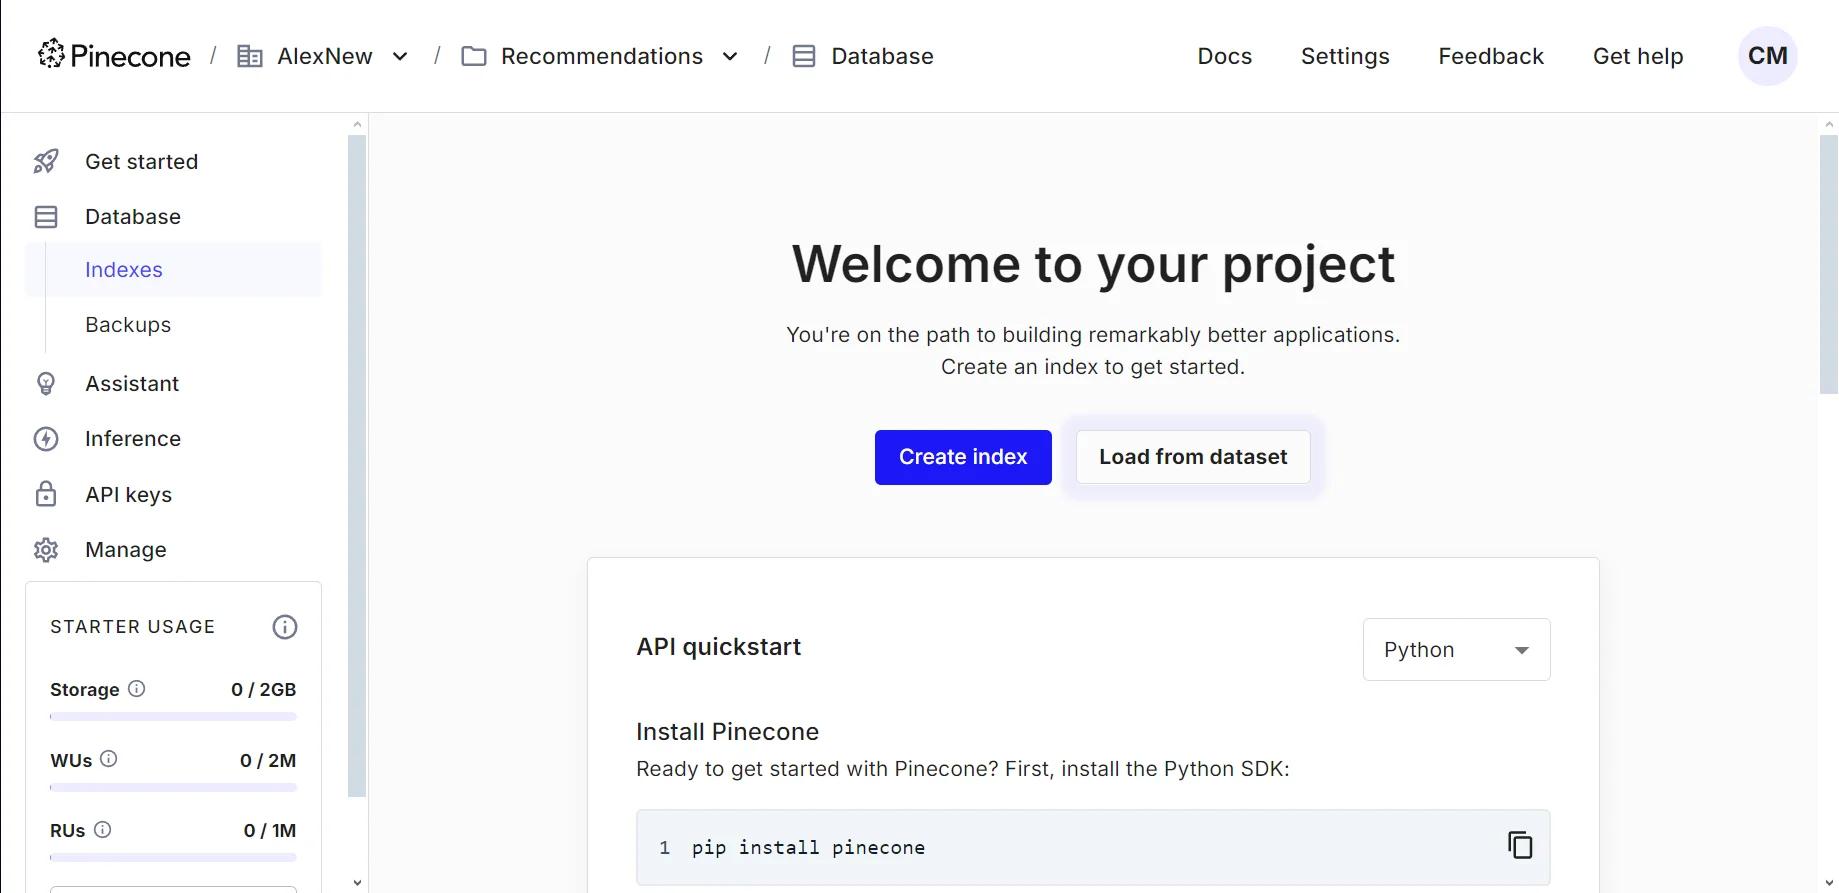The width and height of the screenshot is (1839, 893).
Task: Click the Inference lightning icon
Action: click(x=46, y=439)
